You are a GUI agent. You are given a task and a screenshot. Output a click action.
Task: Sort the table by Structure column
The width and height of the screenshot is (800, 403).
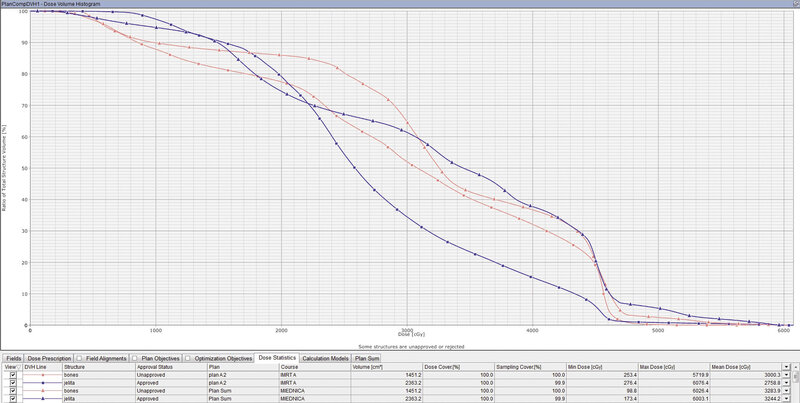coord(98,367)
